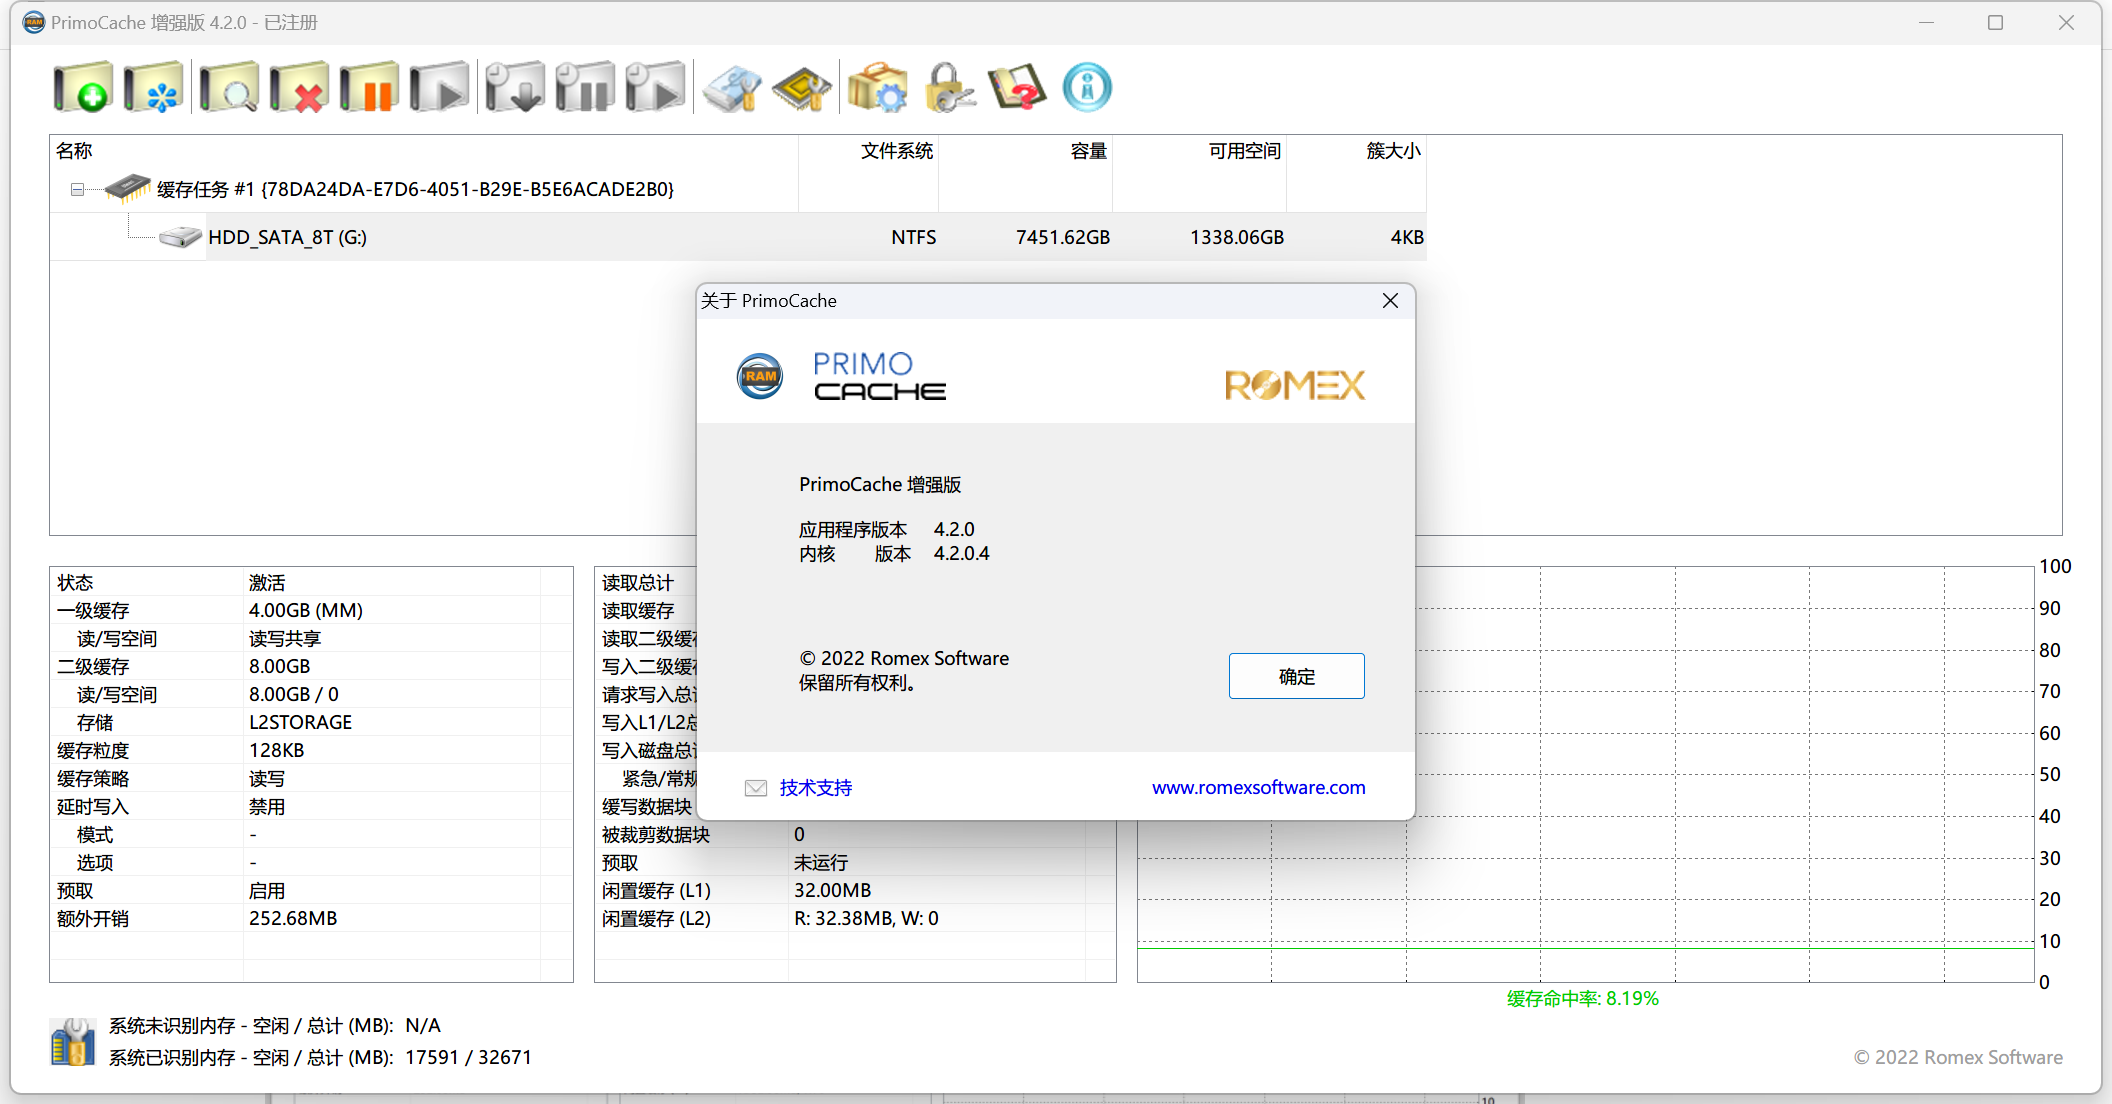This screenshot has width=2112, height=1104.
Task: Open the memory chip management icon
Action: click(x=801, y=88)
